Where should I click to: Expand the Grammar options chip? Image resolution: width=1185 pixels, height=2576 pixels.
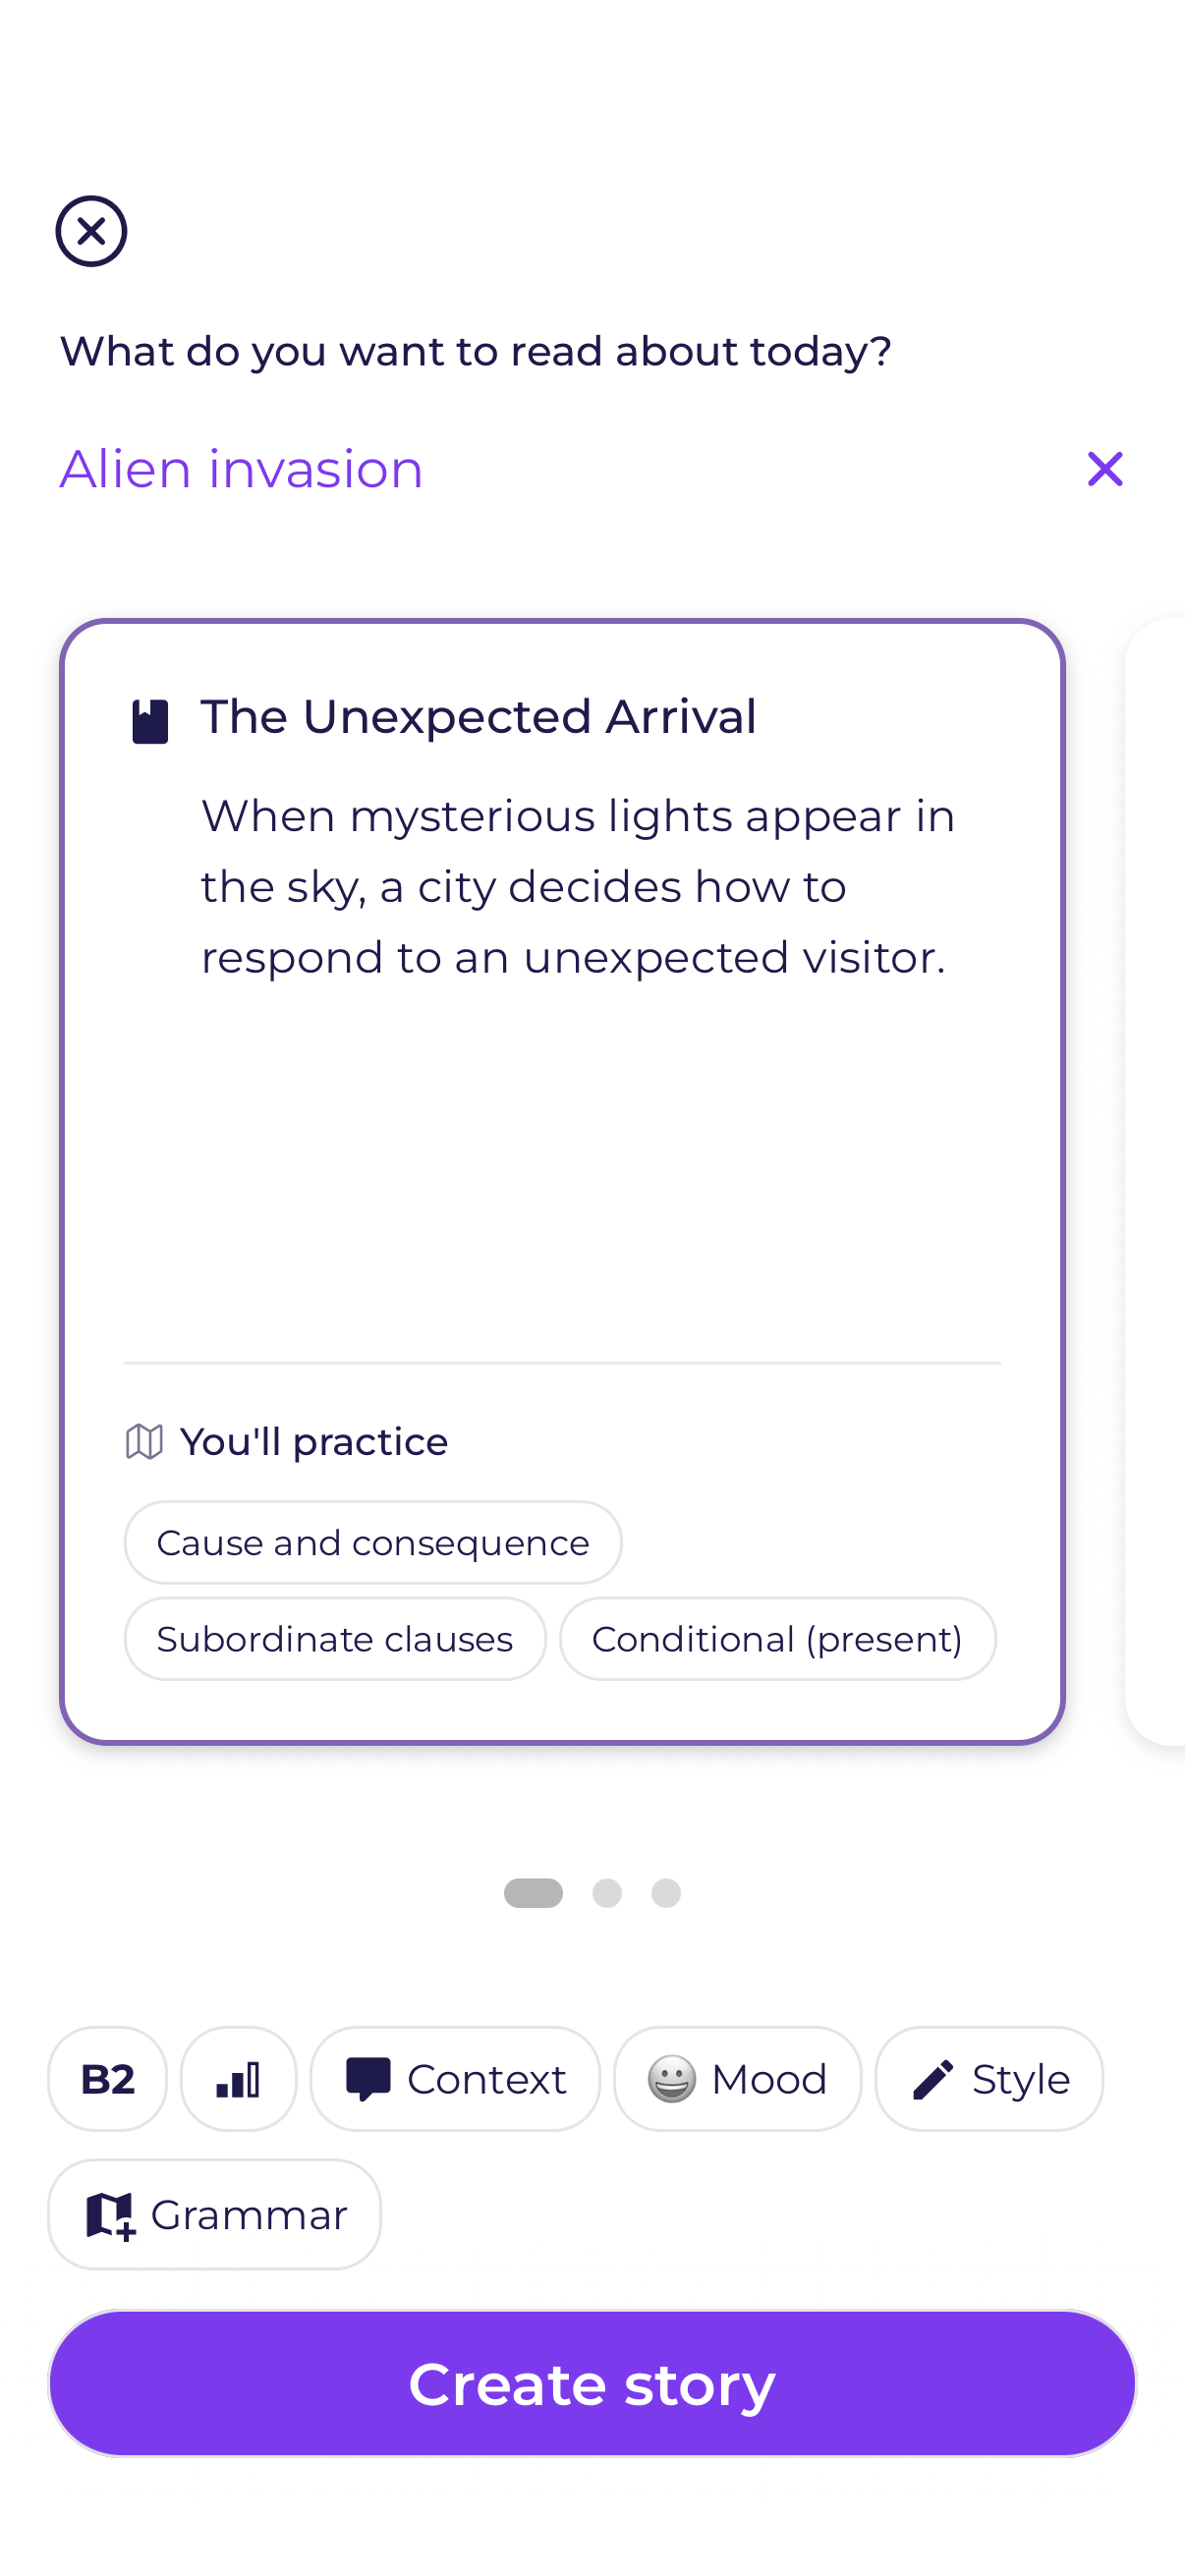click(214, 2213)
